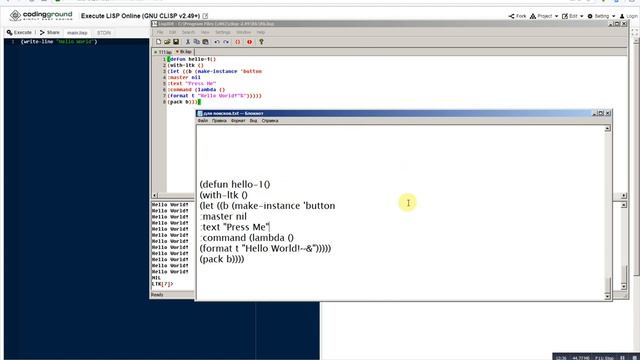Click the fullscreen expand icon on the web page
Screen dimensions: 640x360
click(634, 33)
